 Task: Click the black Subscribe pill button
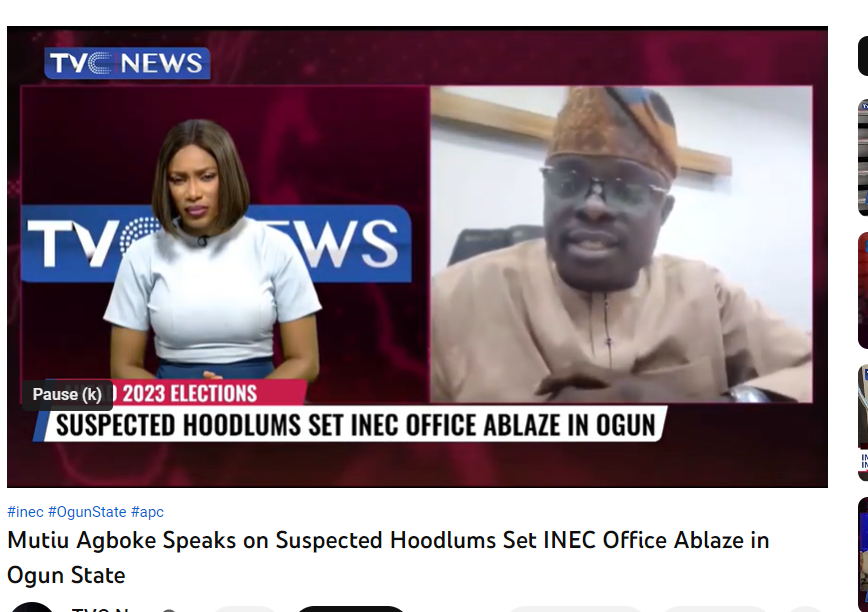click(351, 609)
